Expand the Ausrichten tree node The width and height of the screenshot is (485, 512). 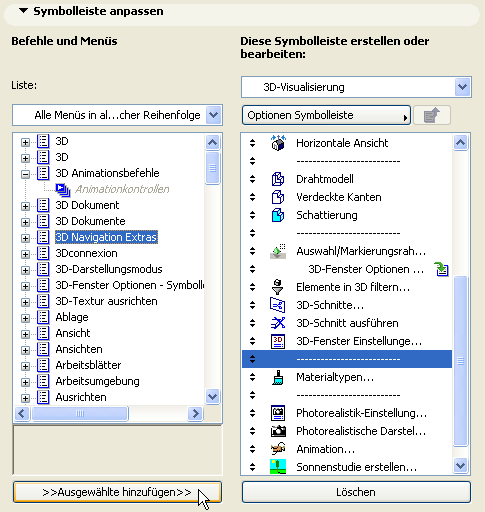[25, 398]
